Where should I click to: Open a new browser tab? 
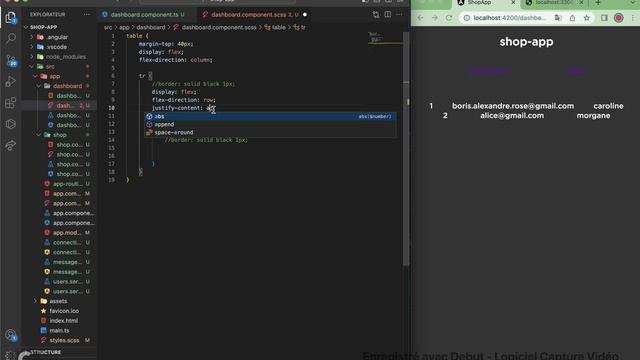(598, 3)
